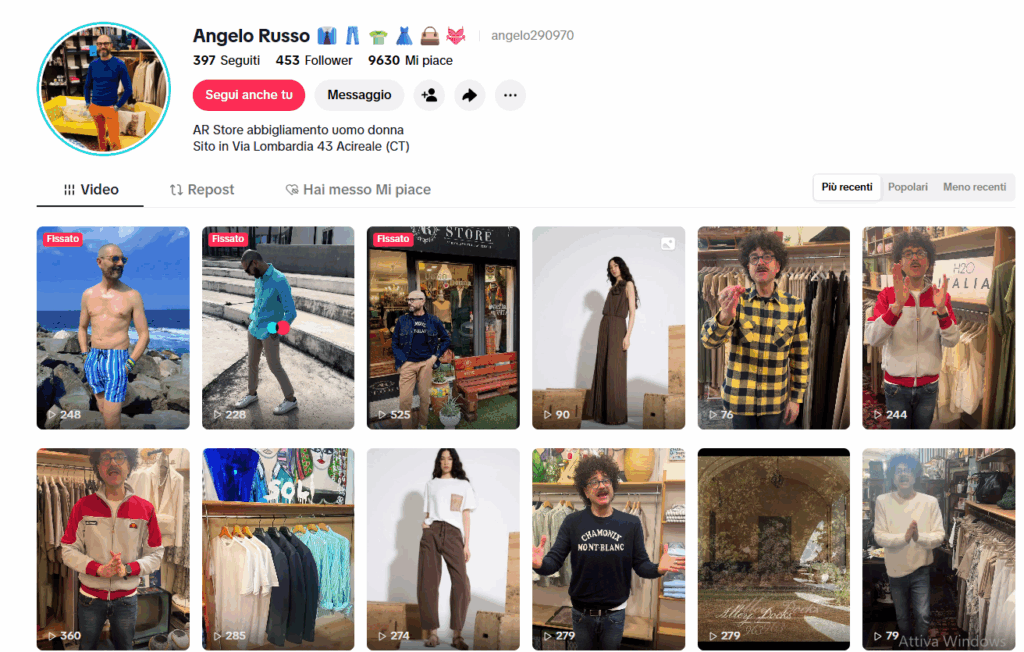1024x652 pixels.
Task: Open the three-dots more options menu
Action: coord(510,95)
